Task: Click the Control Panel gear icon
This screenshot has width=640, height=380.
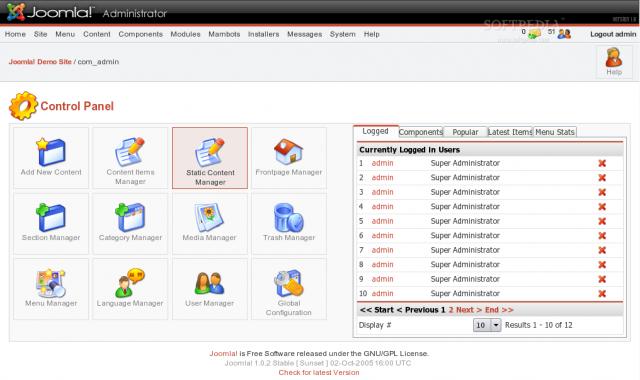Action: tap(23, 106)
